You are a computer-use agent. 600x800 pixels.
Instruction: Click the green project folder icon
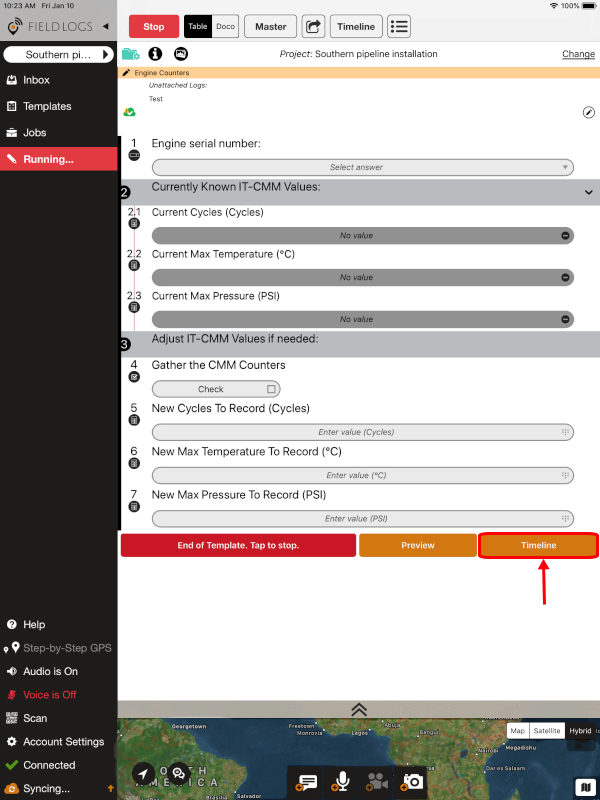pos(131,54)
